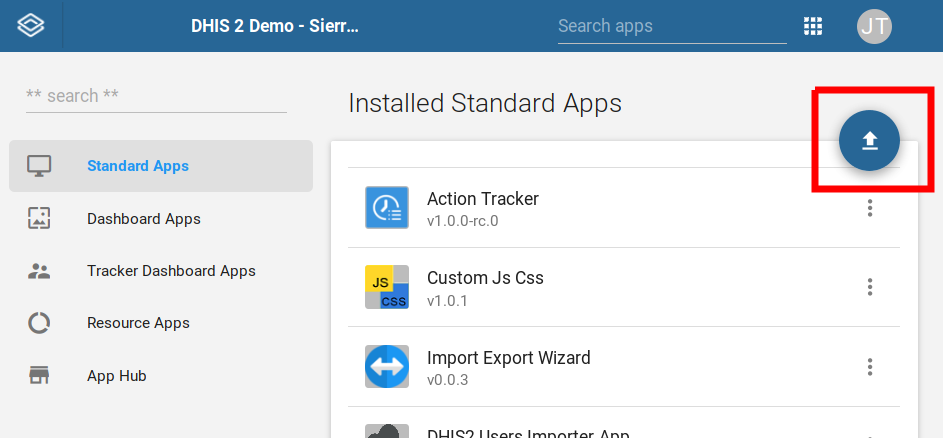Open more options for Import Export Wizard
943x438 pixels.
coord(870,366)
